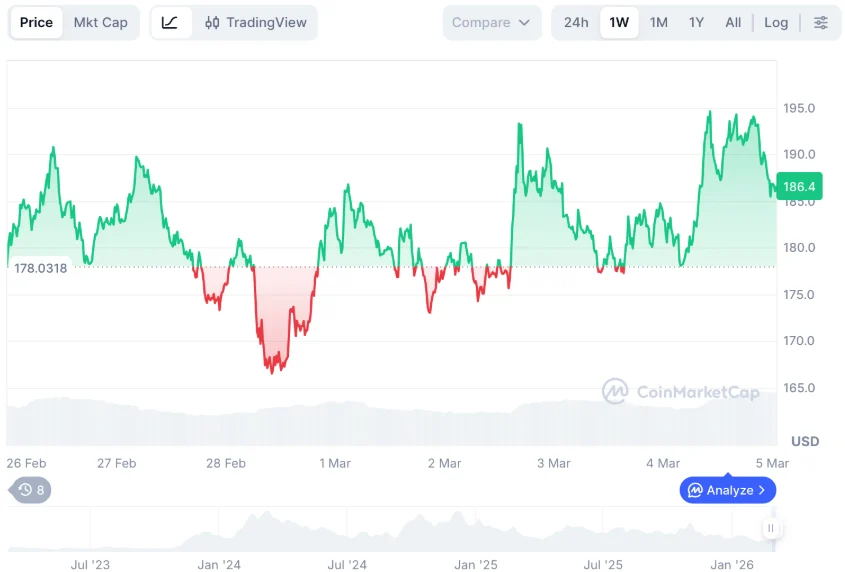The height and width of the screenshot is (572, 845).
Task: Click the CoinMarketCap watermark logo
Action: pos(615,391)
